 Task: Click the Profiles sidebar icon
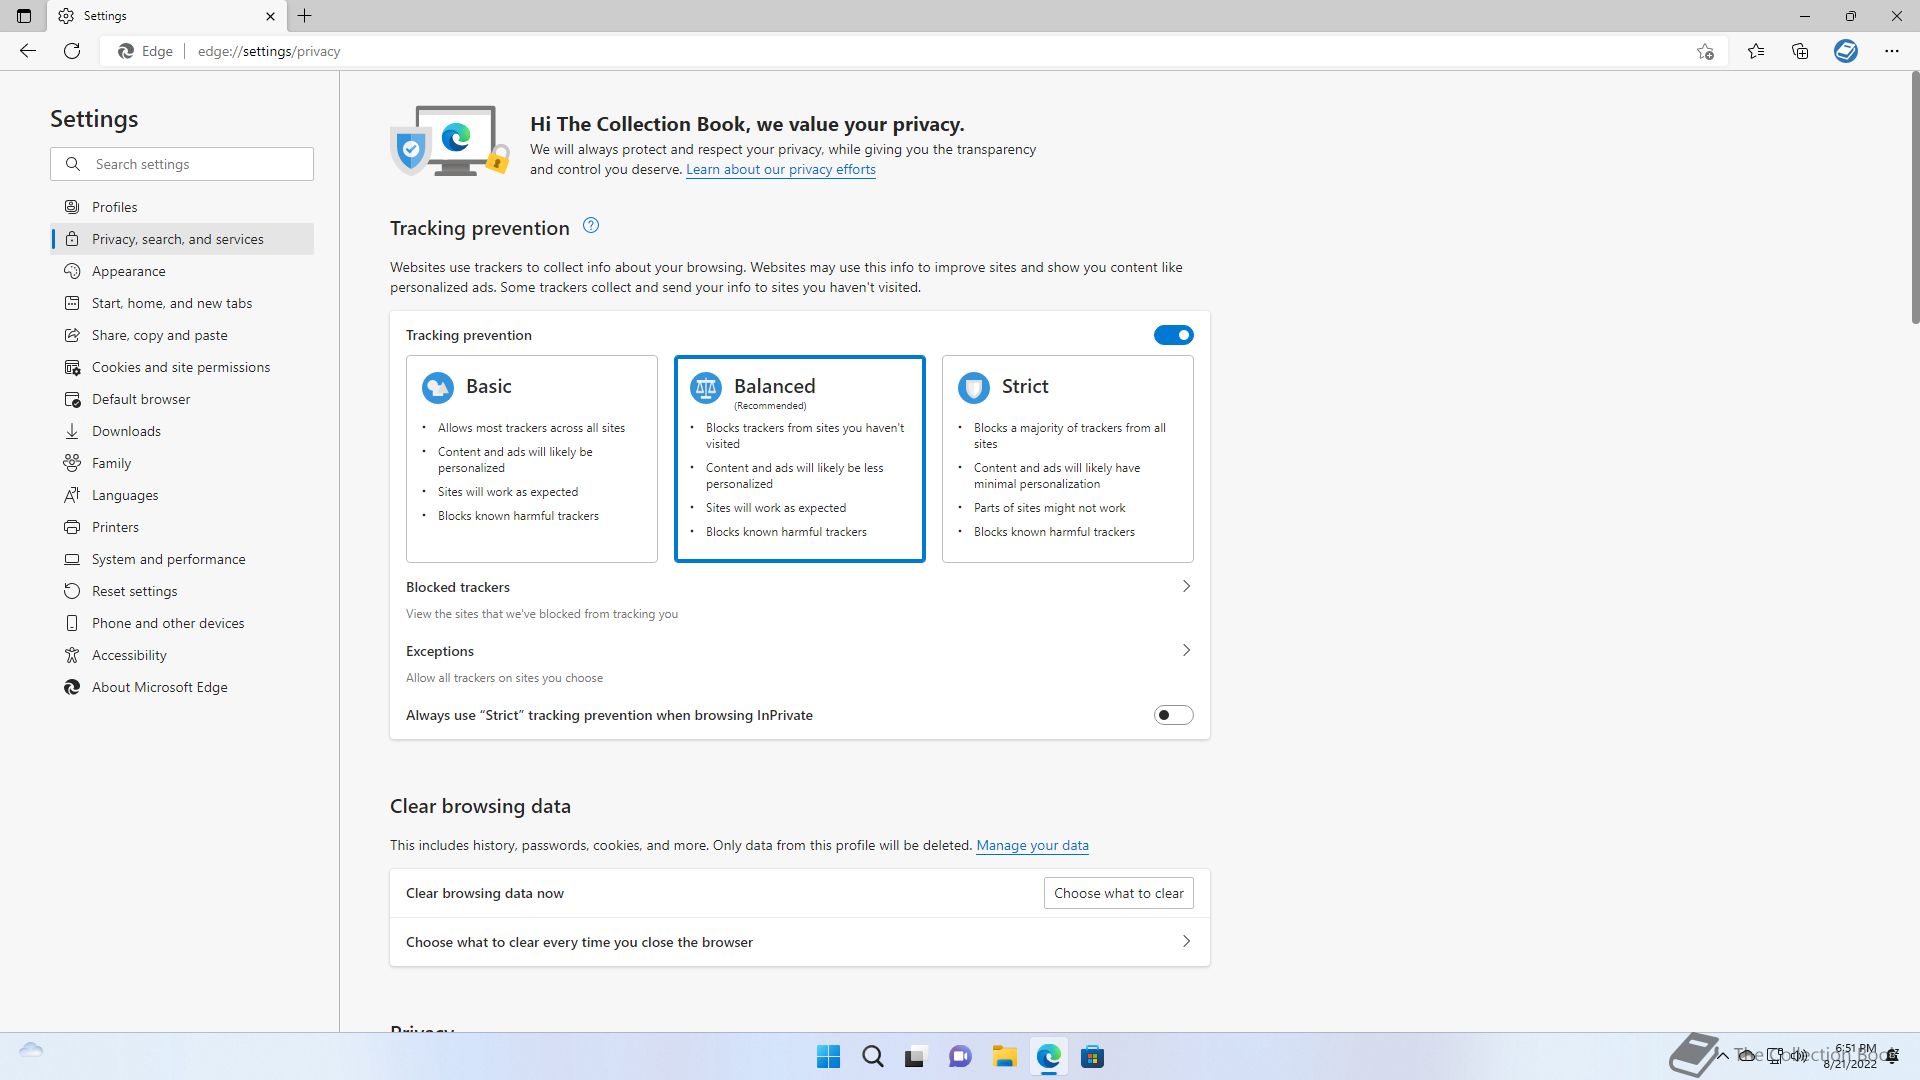click(72, 207)
